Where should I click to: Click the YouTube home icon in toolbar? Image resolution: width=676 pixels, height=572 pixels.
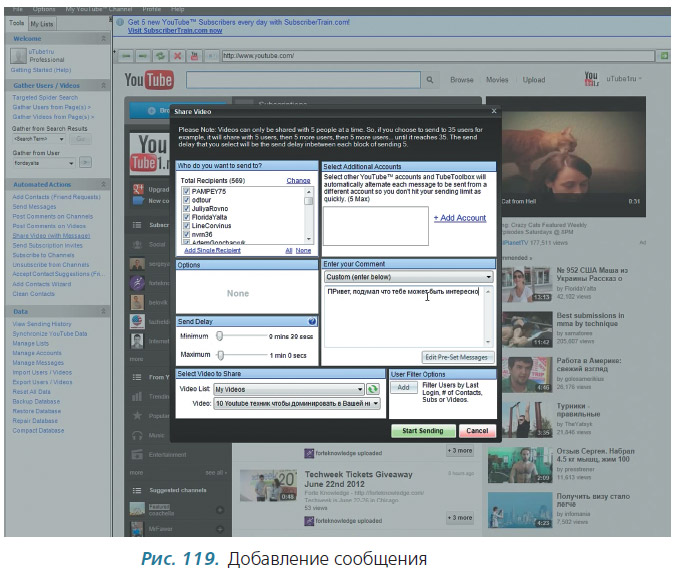coord(194,56)
